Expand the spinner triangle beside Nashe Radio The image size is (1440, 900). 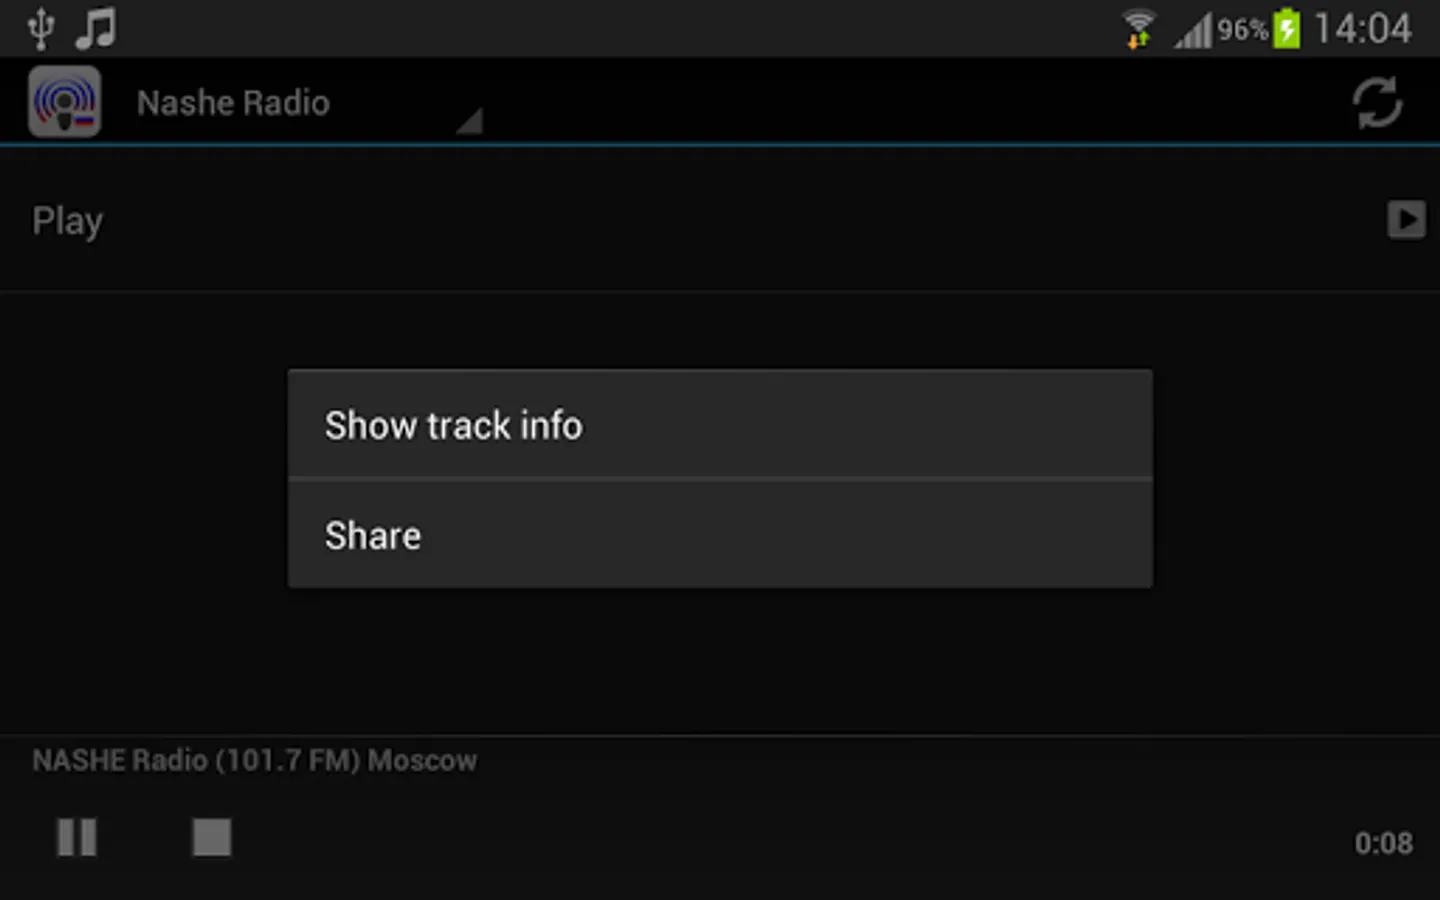point(470,121)
